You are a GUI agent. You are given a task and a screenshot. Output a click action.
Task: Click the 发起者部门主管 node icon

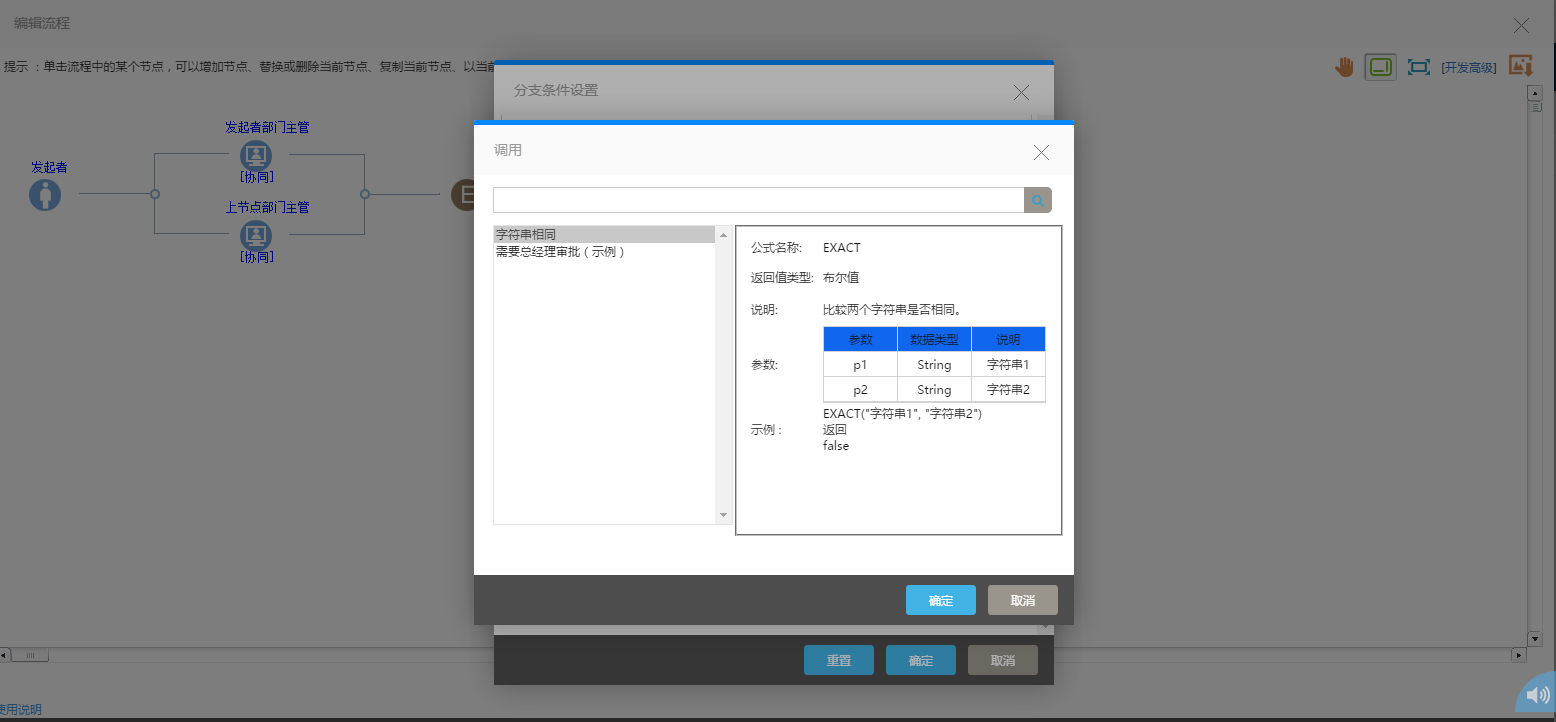point(256,155)
